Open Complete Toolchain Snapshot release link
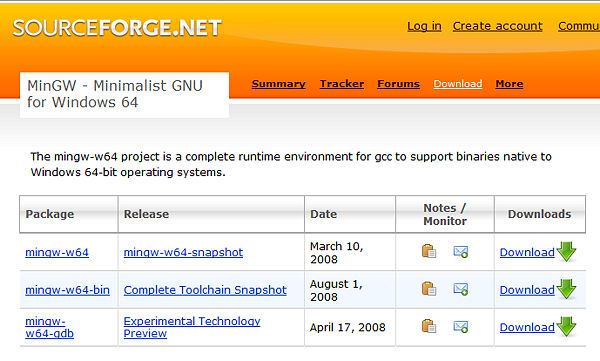Screen dimensions: 600x361 point(205,290)
